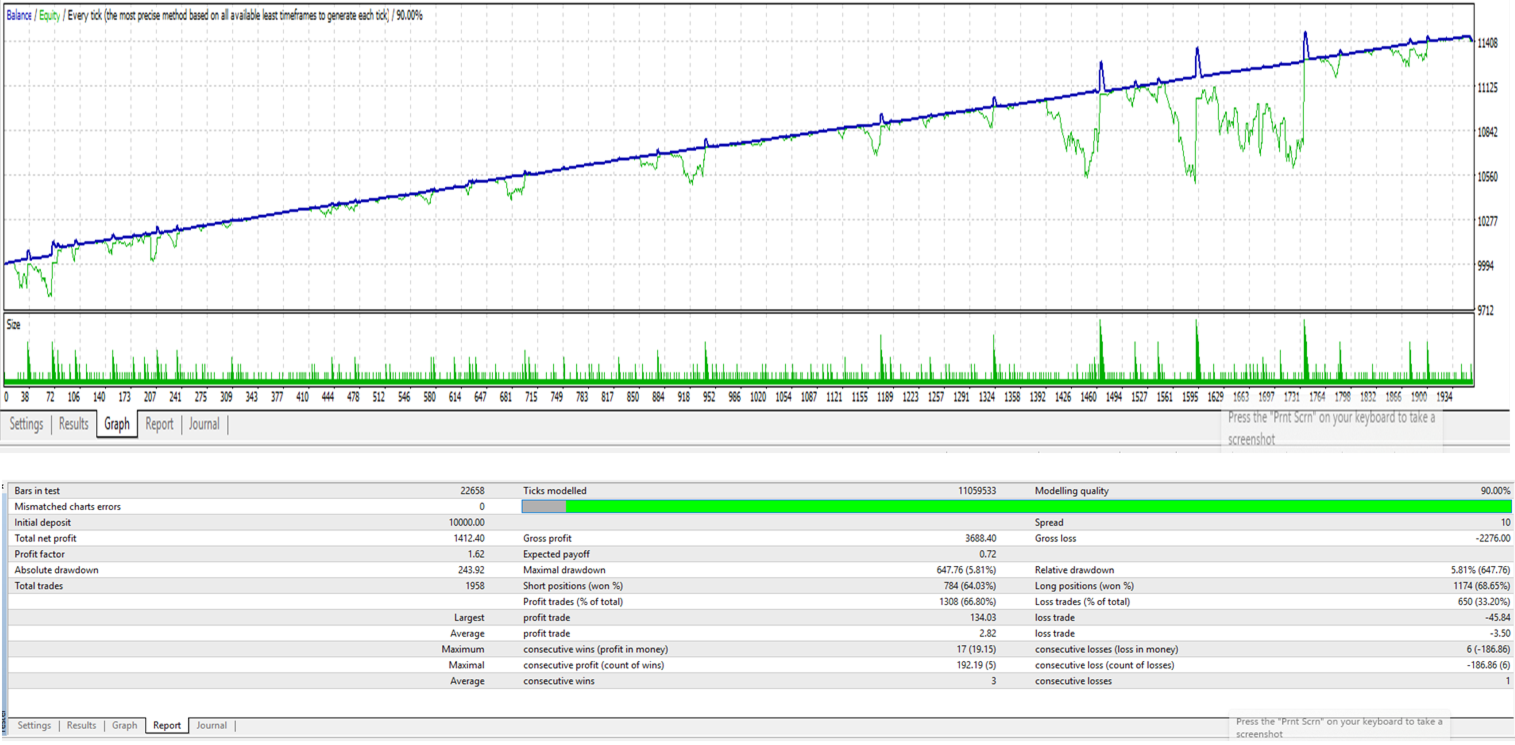Select absolute drawdown value 243.92

472,570
